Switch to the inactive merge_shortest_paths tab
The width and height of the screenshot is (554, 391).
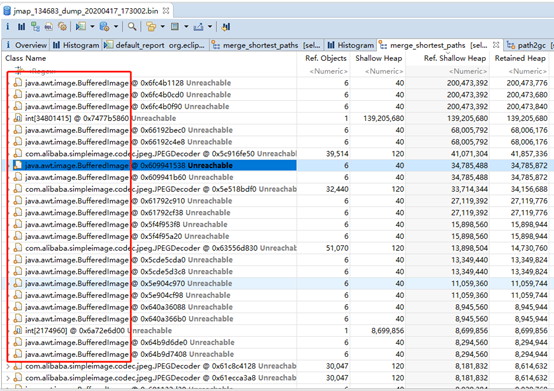click(x=266, y=45)
